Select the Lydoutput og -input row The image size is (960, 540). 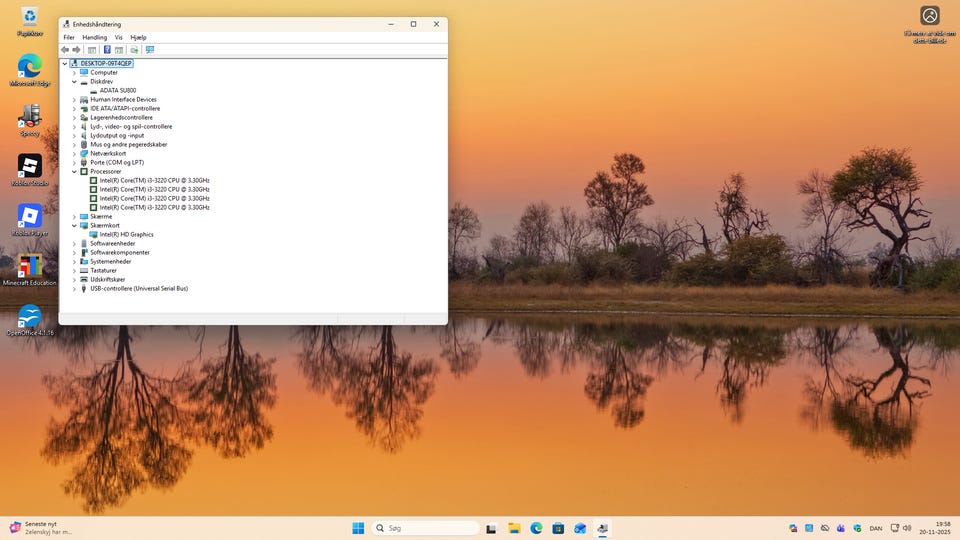click(117, 135)
